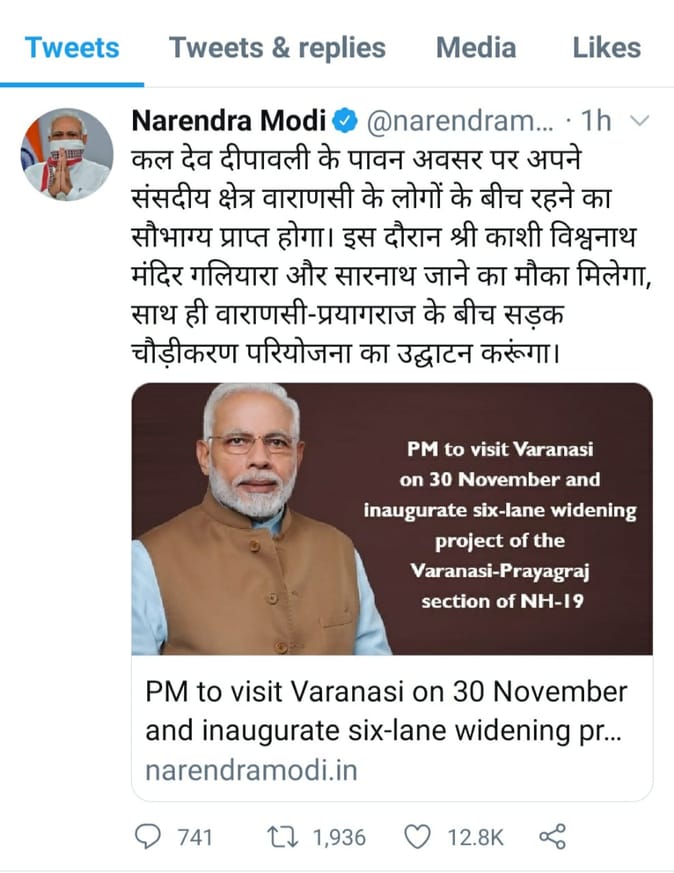Open the link card preview image
Screen dimensions: 674x873
(x=392, y=518)
